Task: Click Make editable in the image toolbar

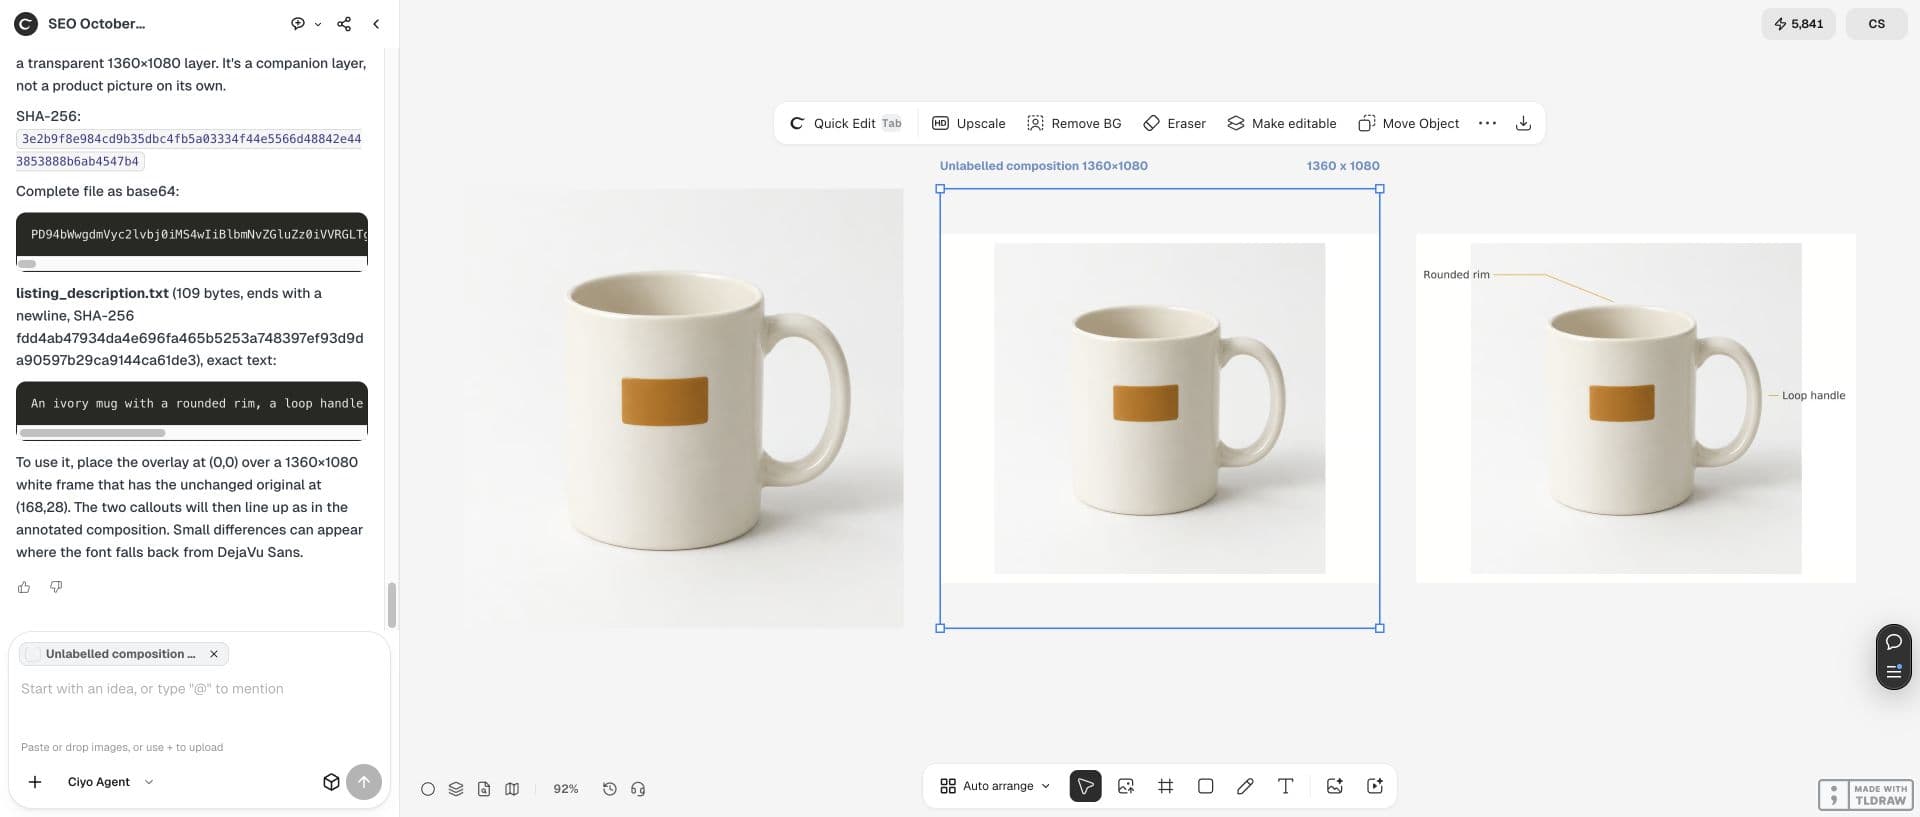Action: click(x=1282, y=123)
